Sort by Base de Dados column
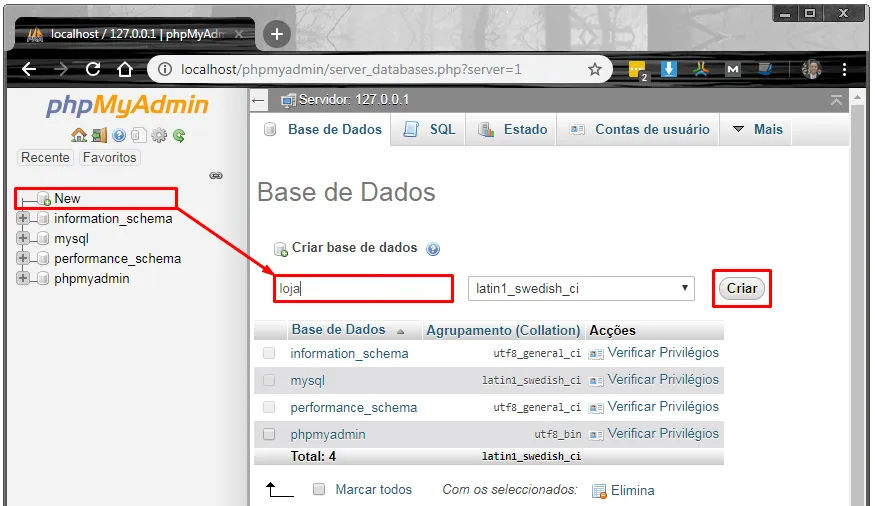 (x=338, y=330)
